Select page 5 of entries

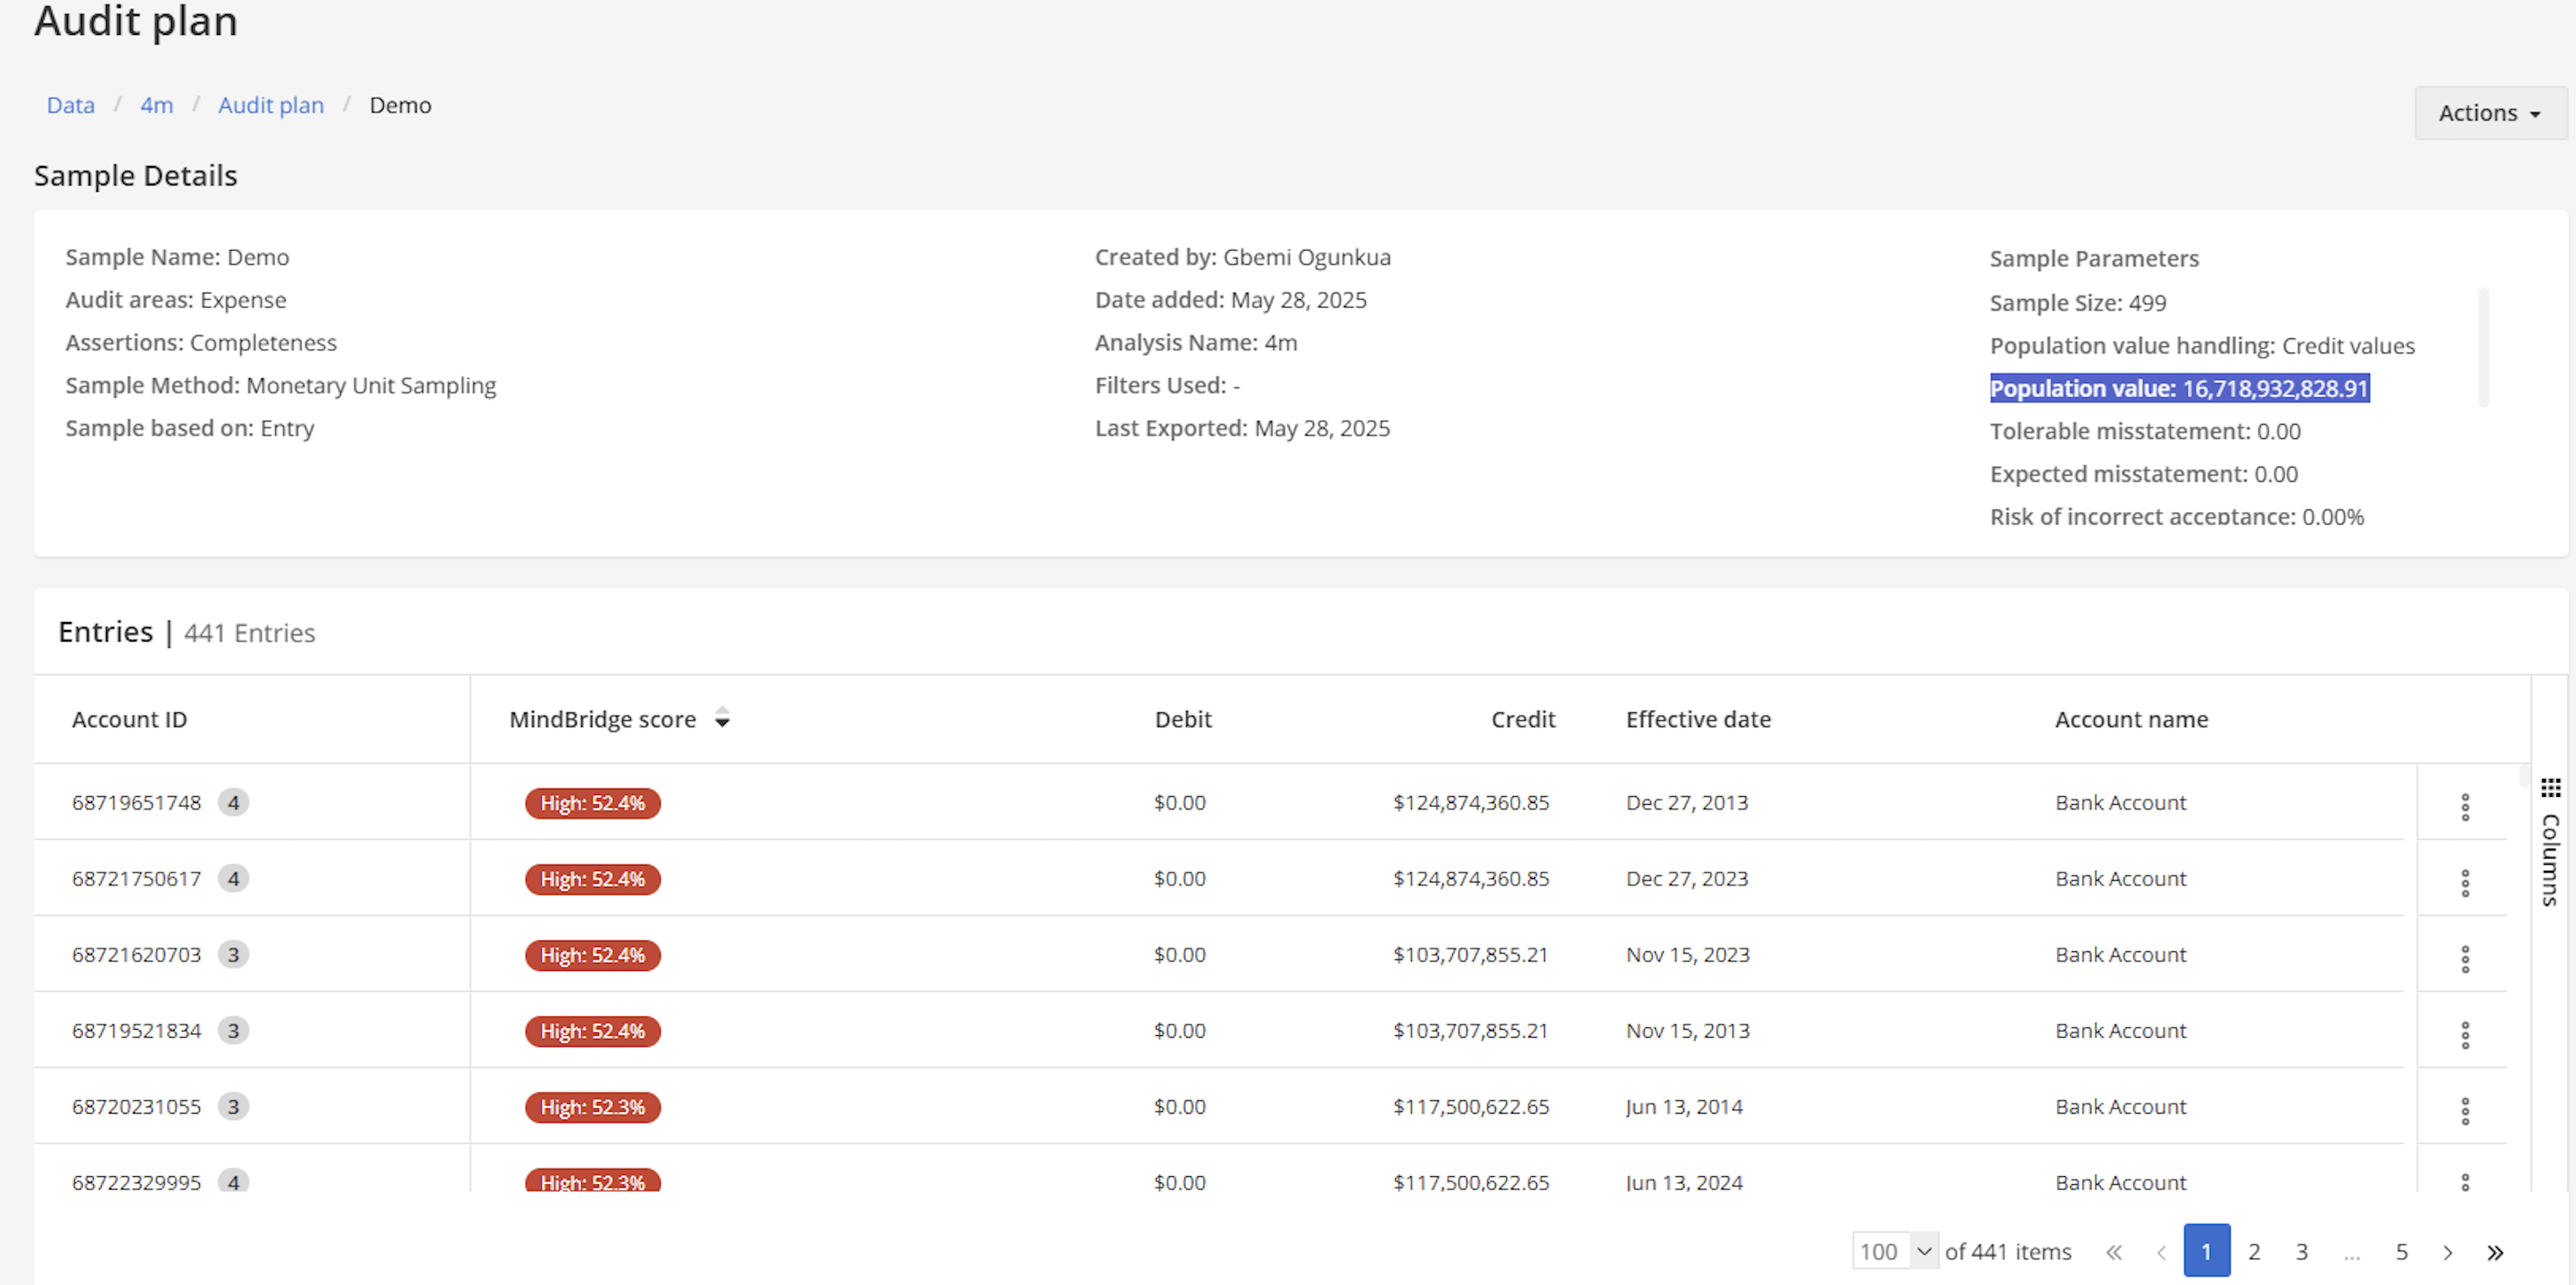(x=2401, y=1252)
